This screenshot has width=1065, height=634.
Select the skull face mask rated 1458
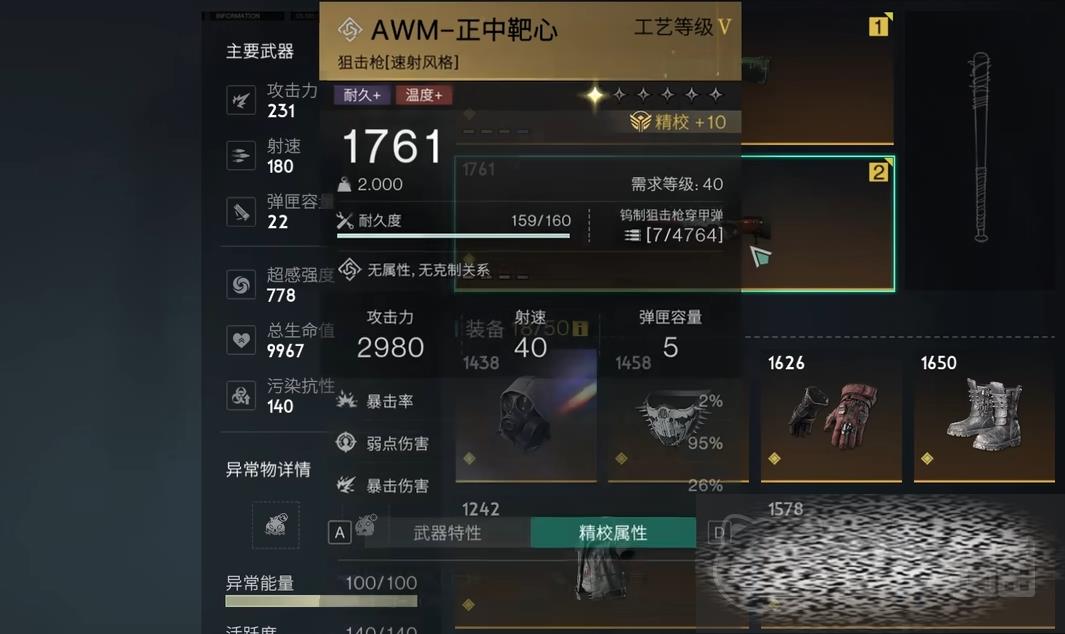678,416
